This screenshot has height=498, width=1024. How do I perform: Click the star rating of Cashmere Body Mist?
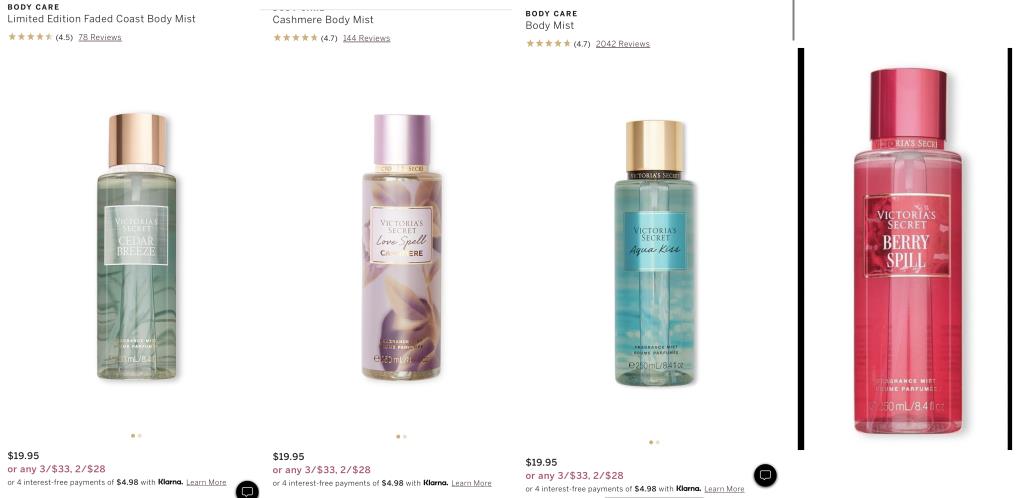tap(295, 38)
